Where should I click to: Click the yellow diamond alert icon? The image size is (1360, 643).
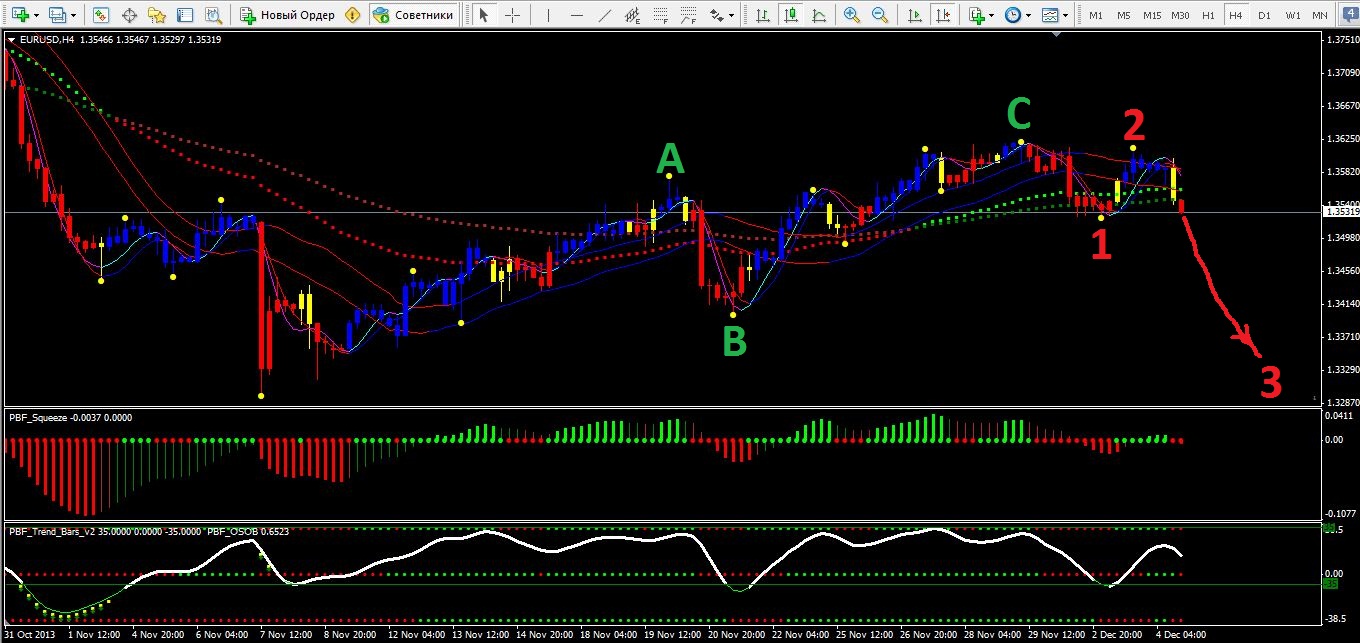(352, 15)
